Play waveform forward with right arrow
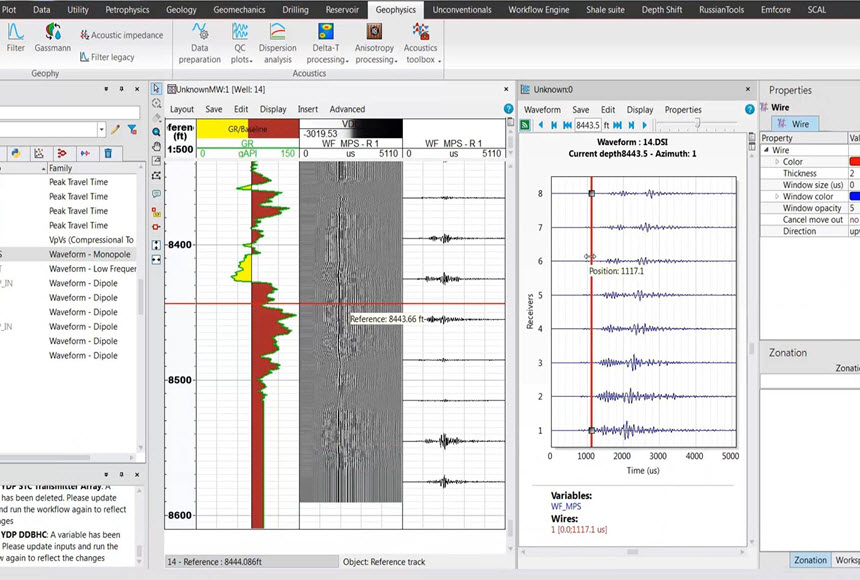Image resolution: width=860 pixels, height=580 pixels. (644, 125)
